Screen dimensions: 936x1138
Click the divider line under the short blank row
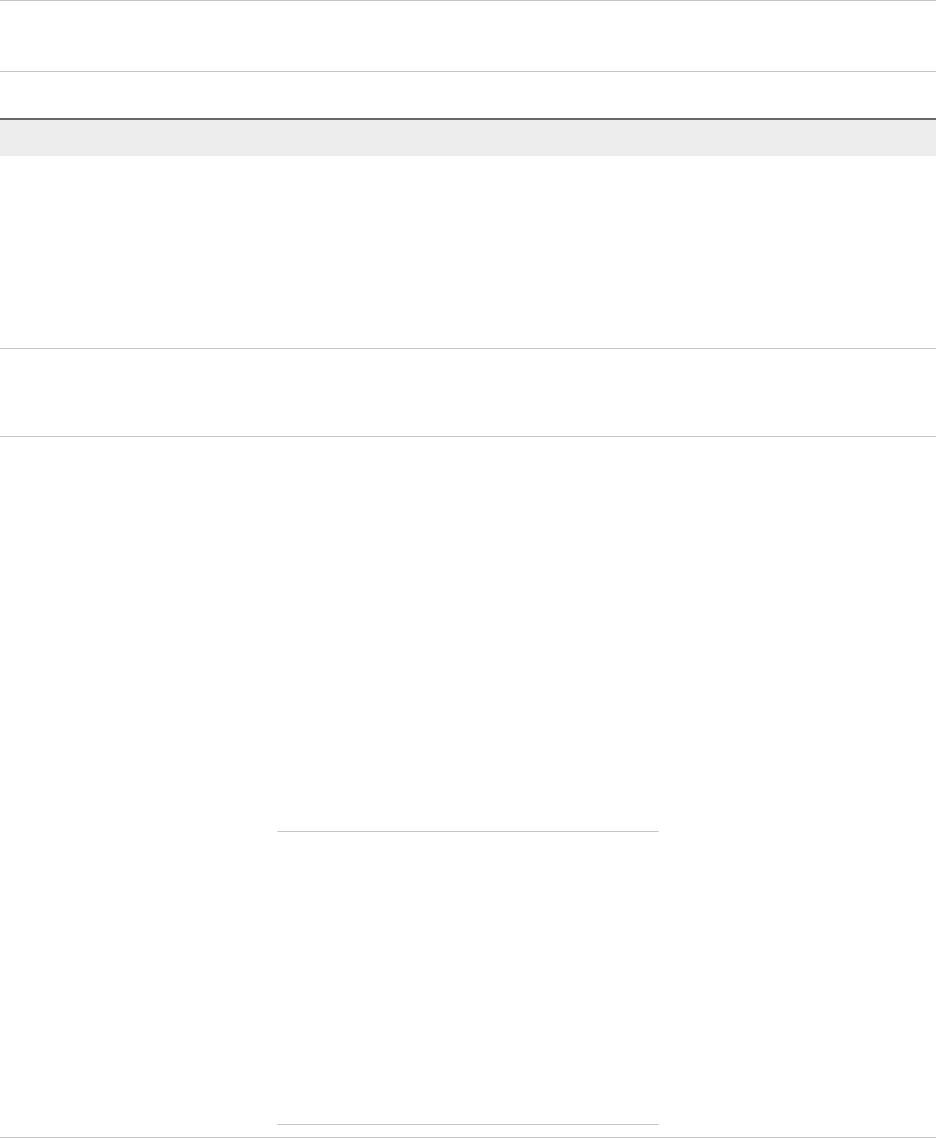pos(468,436)
